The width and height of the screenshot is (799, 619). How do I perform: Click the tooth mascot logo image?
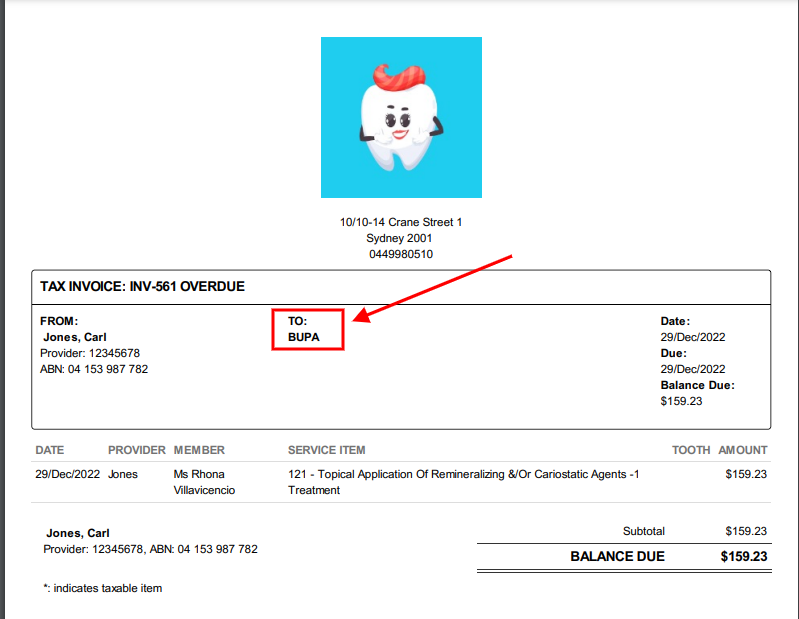(x=401, y=117)
